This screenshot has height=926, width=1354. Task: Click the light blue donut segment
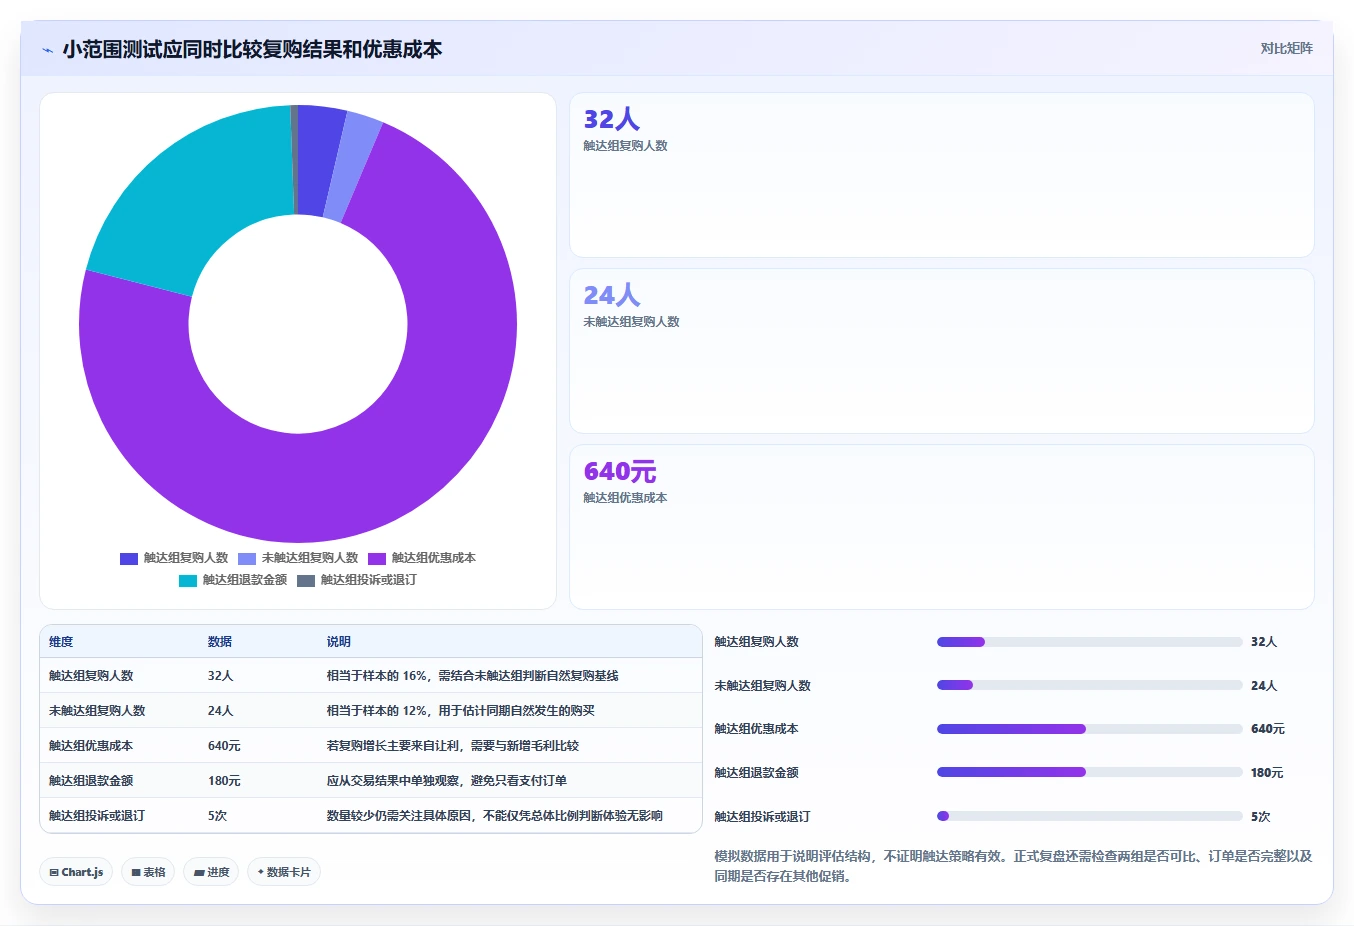[x=352, y=168]
